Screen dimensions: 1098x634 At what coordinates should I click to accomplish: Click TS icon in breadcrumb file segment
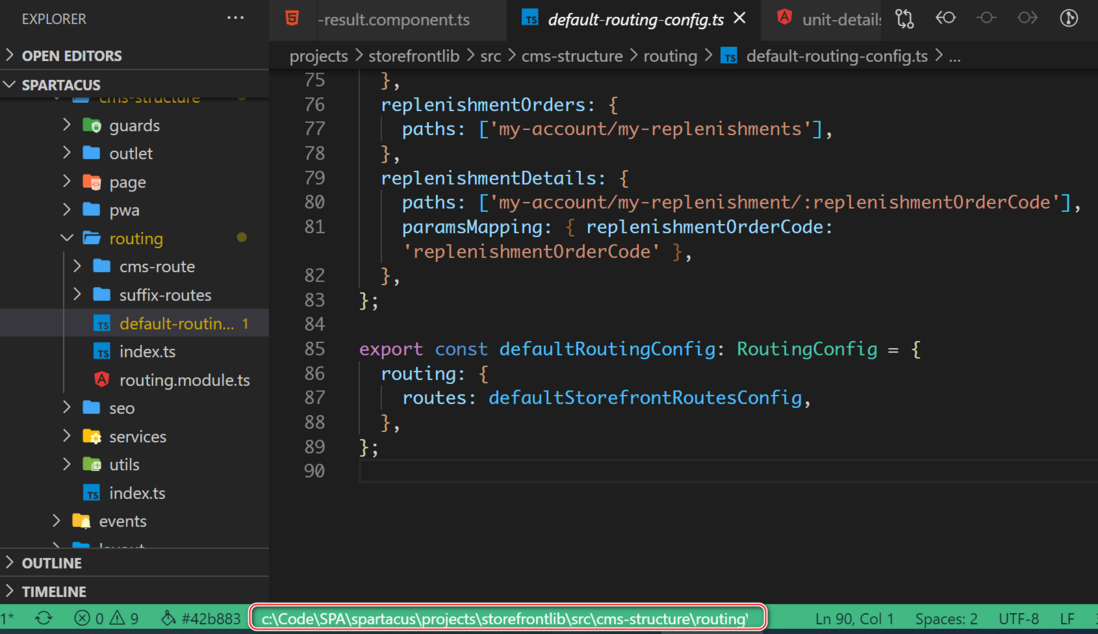729,56
